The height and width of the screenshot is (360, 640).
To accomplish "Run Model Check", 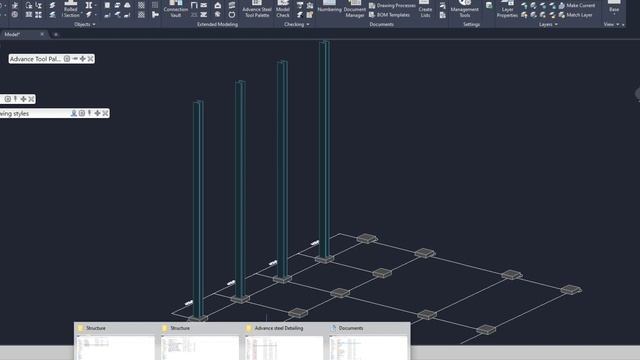I will pos(283,9).
